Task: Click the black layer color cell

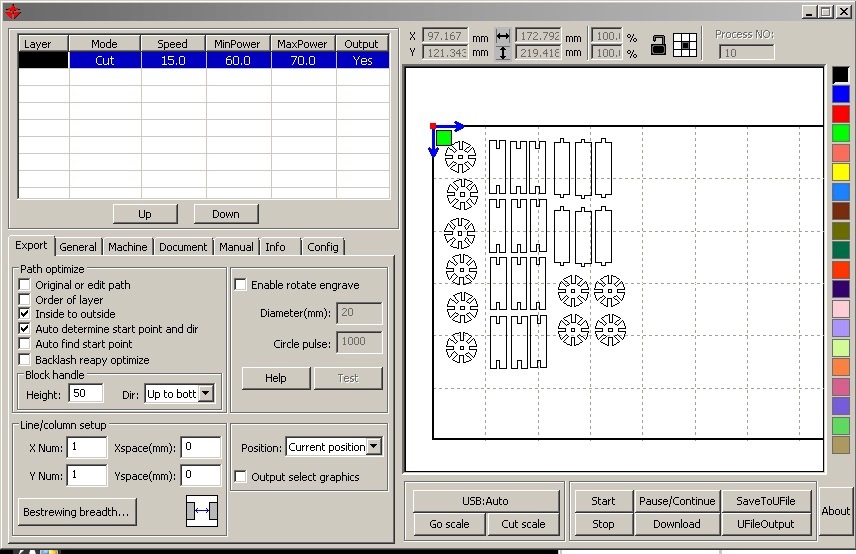Action: [44, 60]
